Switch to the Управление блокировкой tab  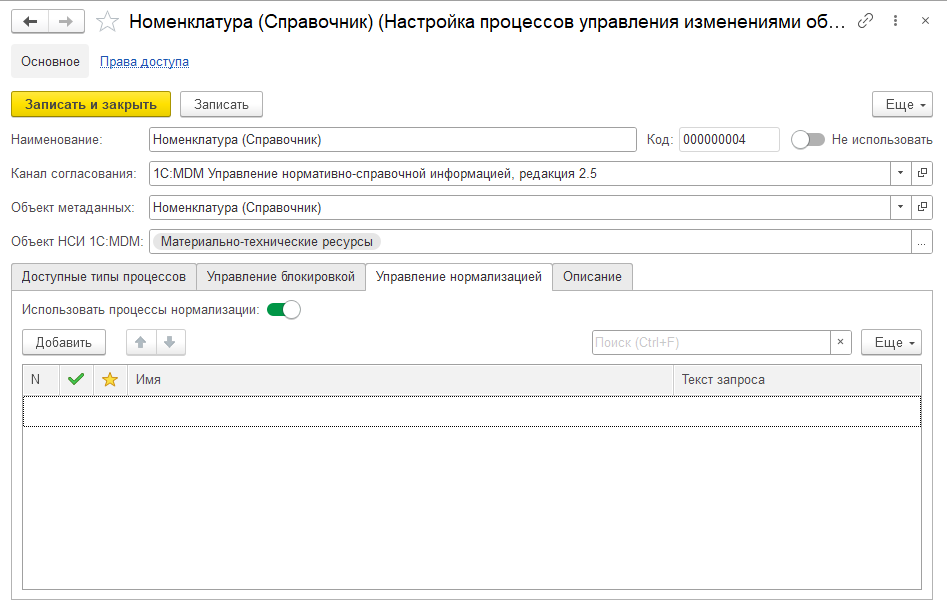[x=280, y=277]
